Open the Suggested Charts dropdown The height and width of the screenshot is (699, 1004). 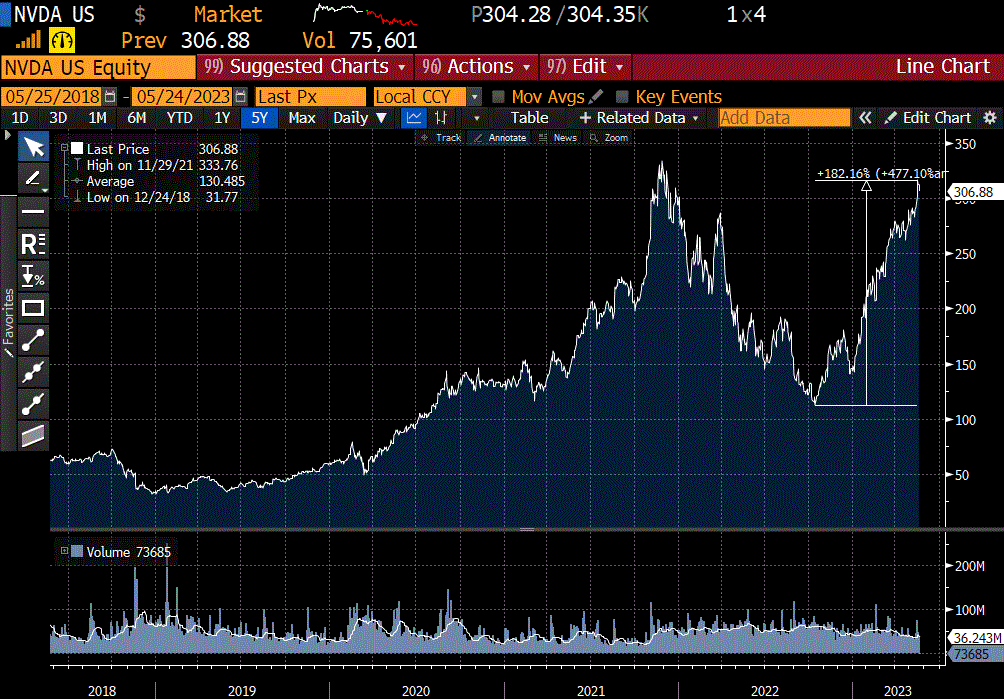[x=305, y=67]
